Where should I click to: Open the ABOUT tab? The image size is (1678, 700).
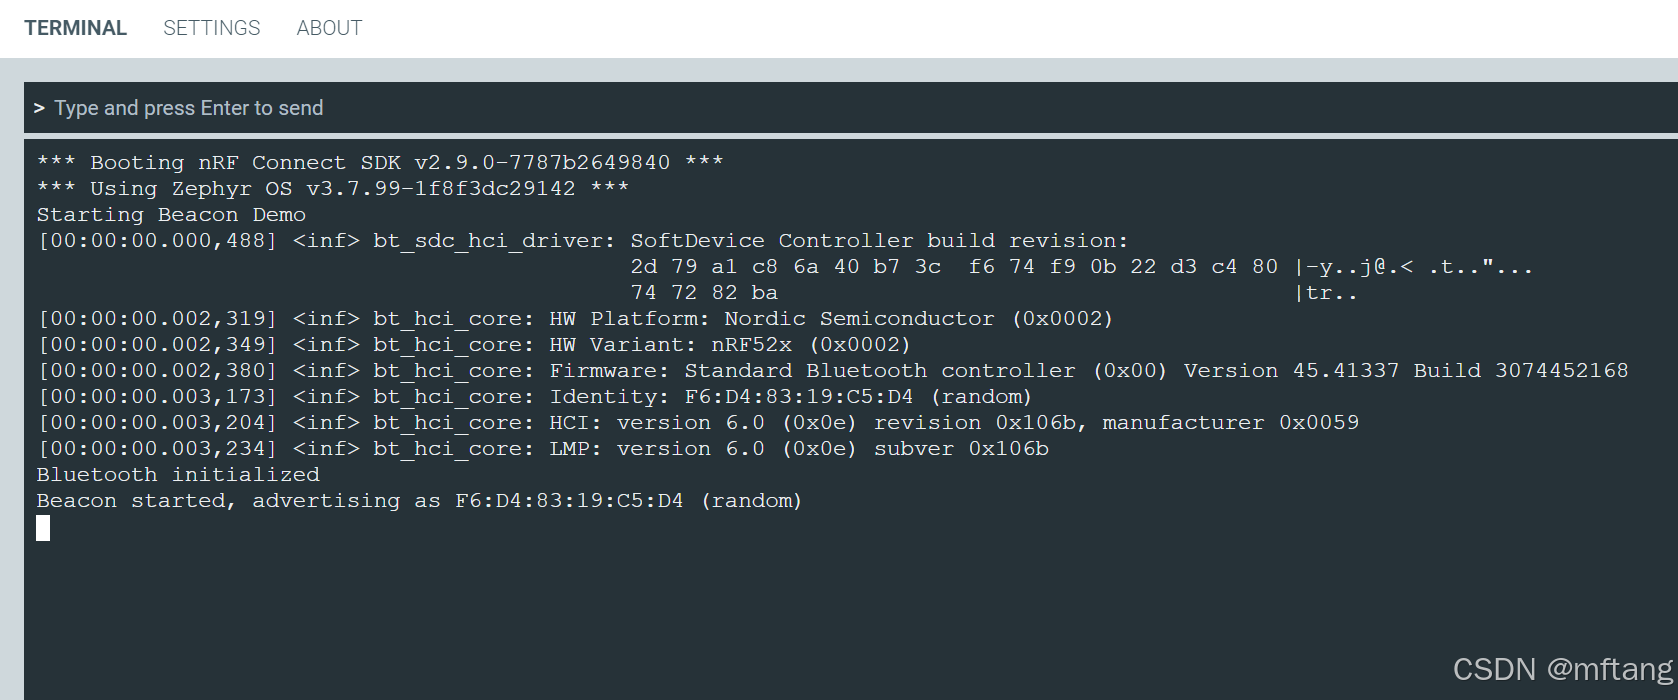click(329, 27)
